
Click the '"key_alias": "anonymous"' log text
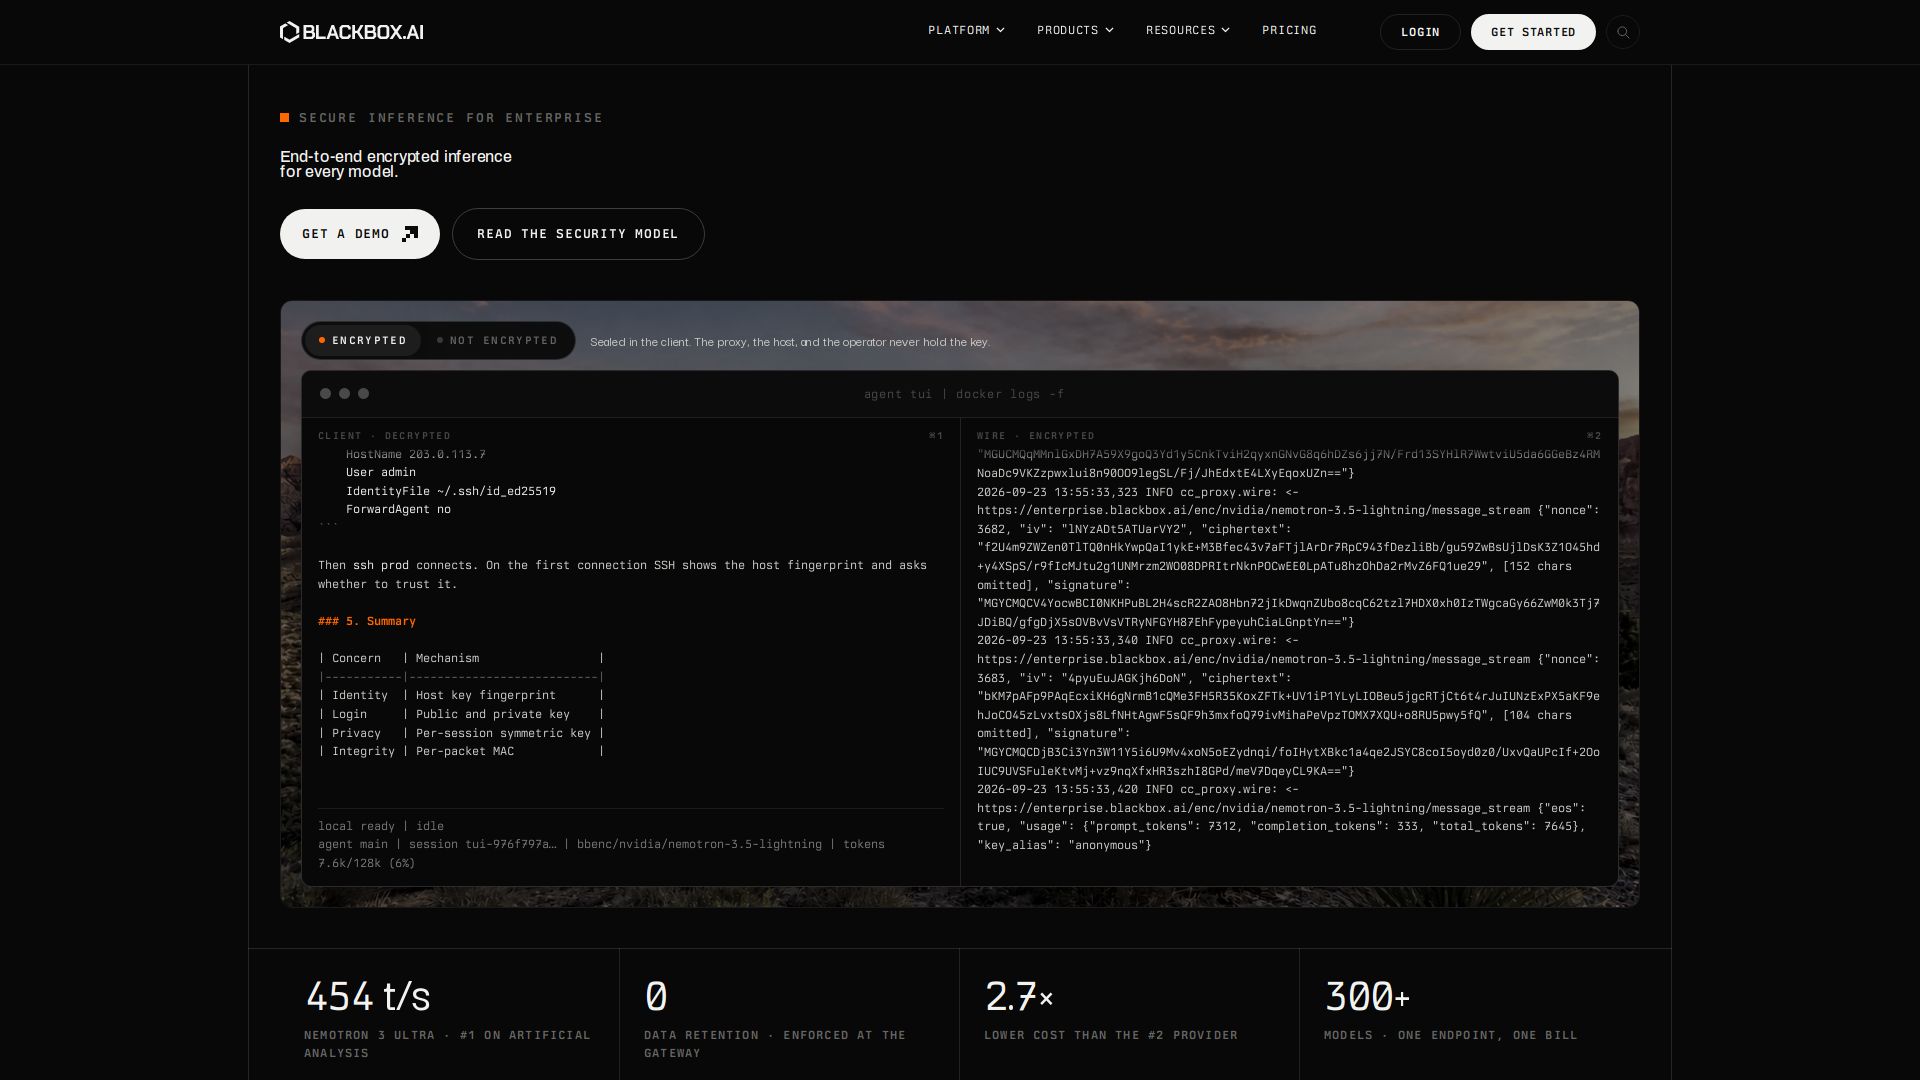[1064, 845]
